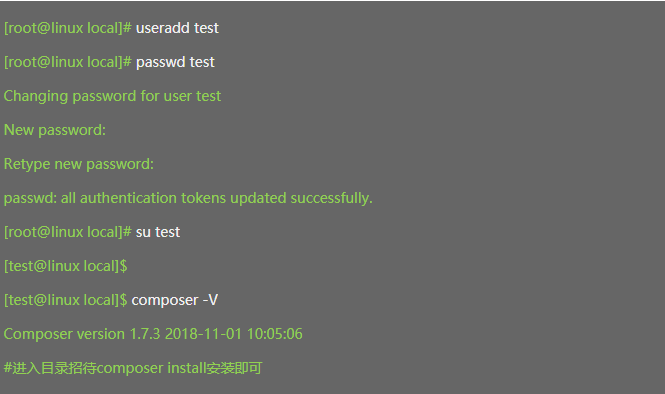The height and width of the screenshot is (394, 665).
Task: Click the 'su test' command text
Action: pos(158,232)
